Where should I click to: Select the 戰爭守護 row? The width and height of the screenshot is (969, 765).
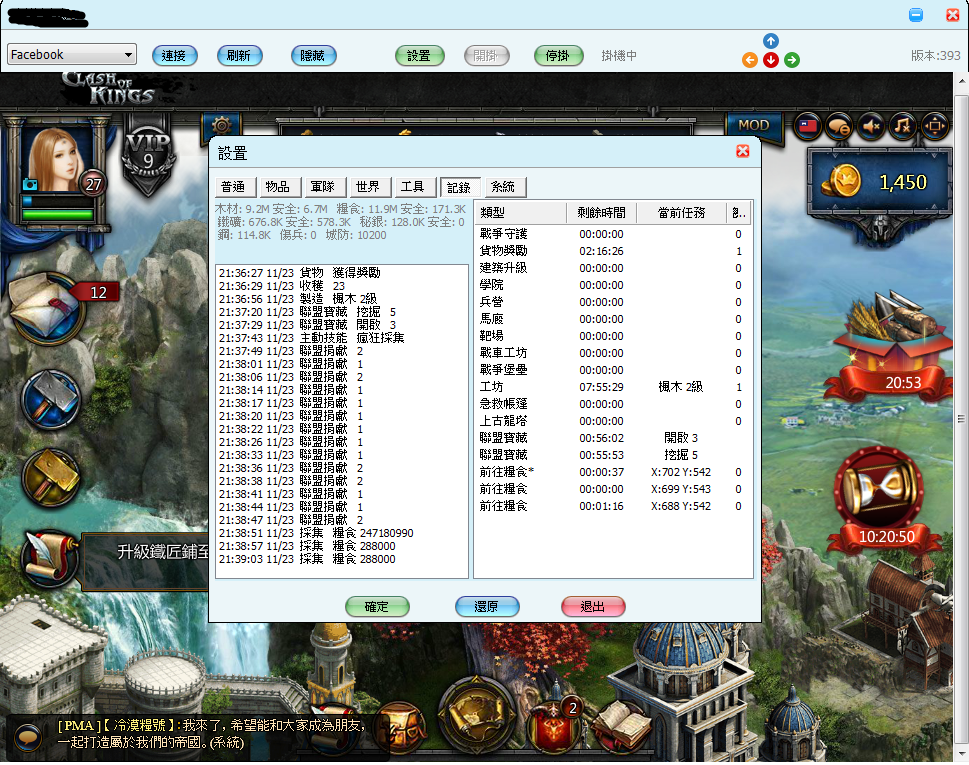612,234
